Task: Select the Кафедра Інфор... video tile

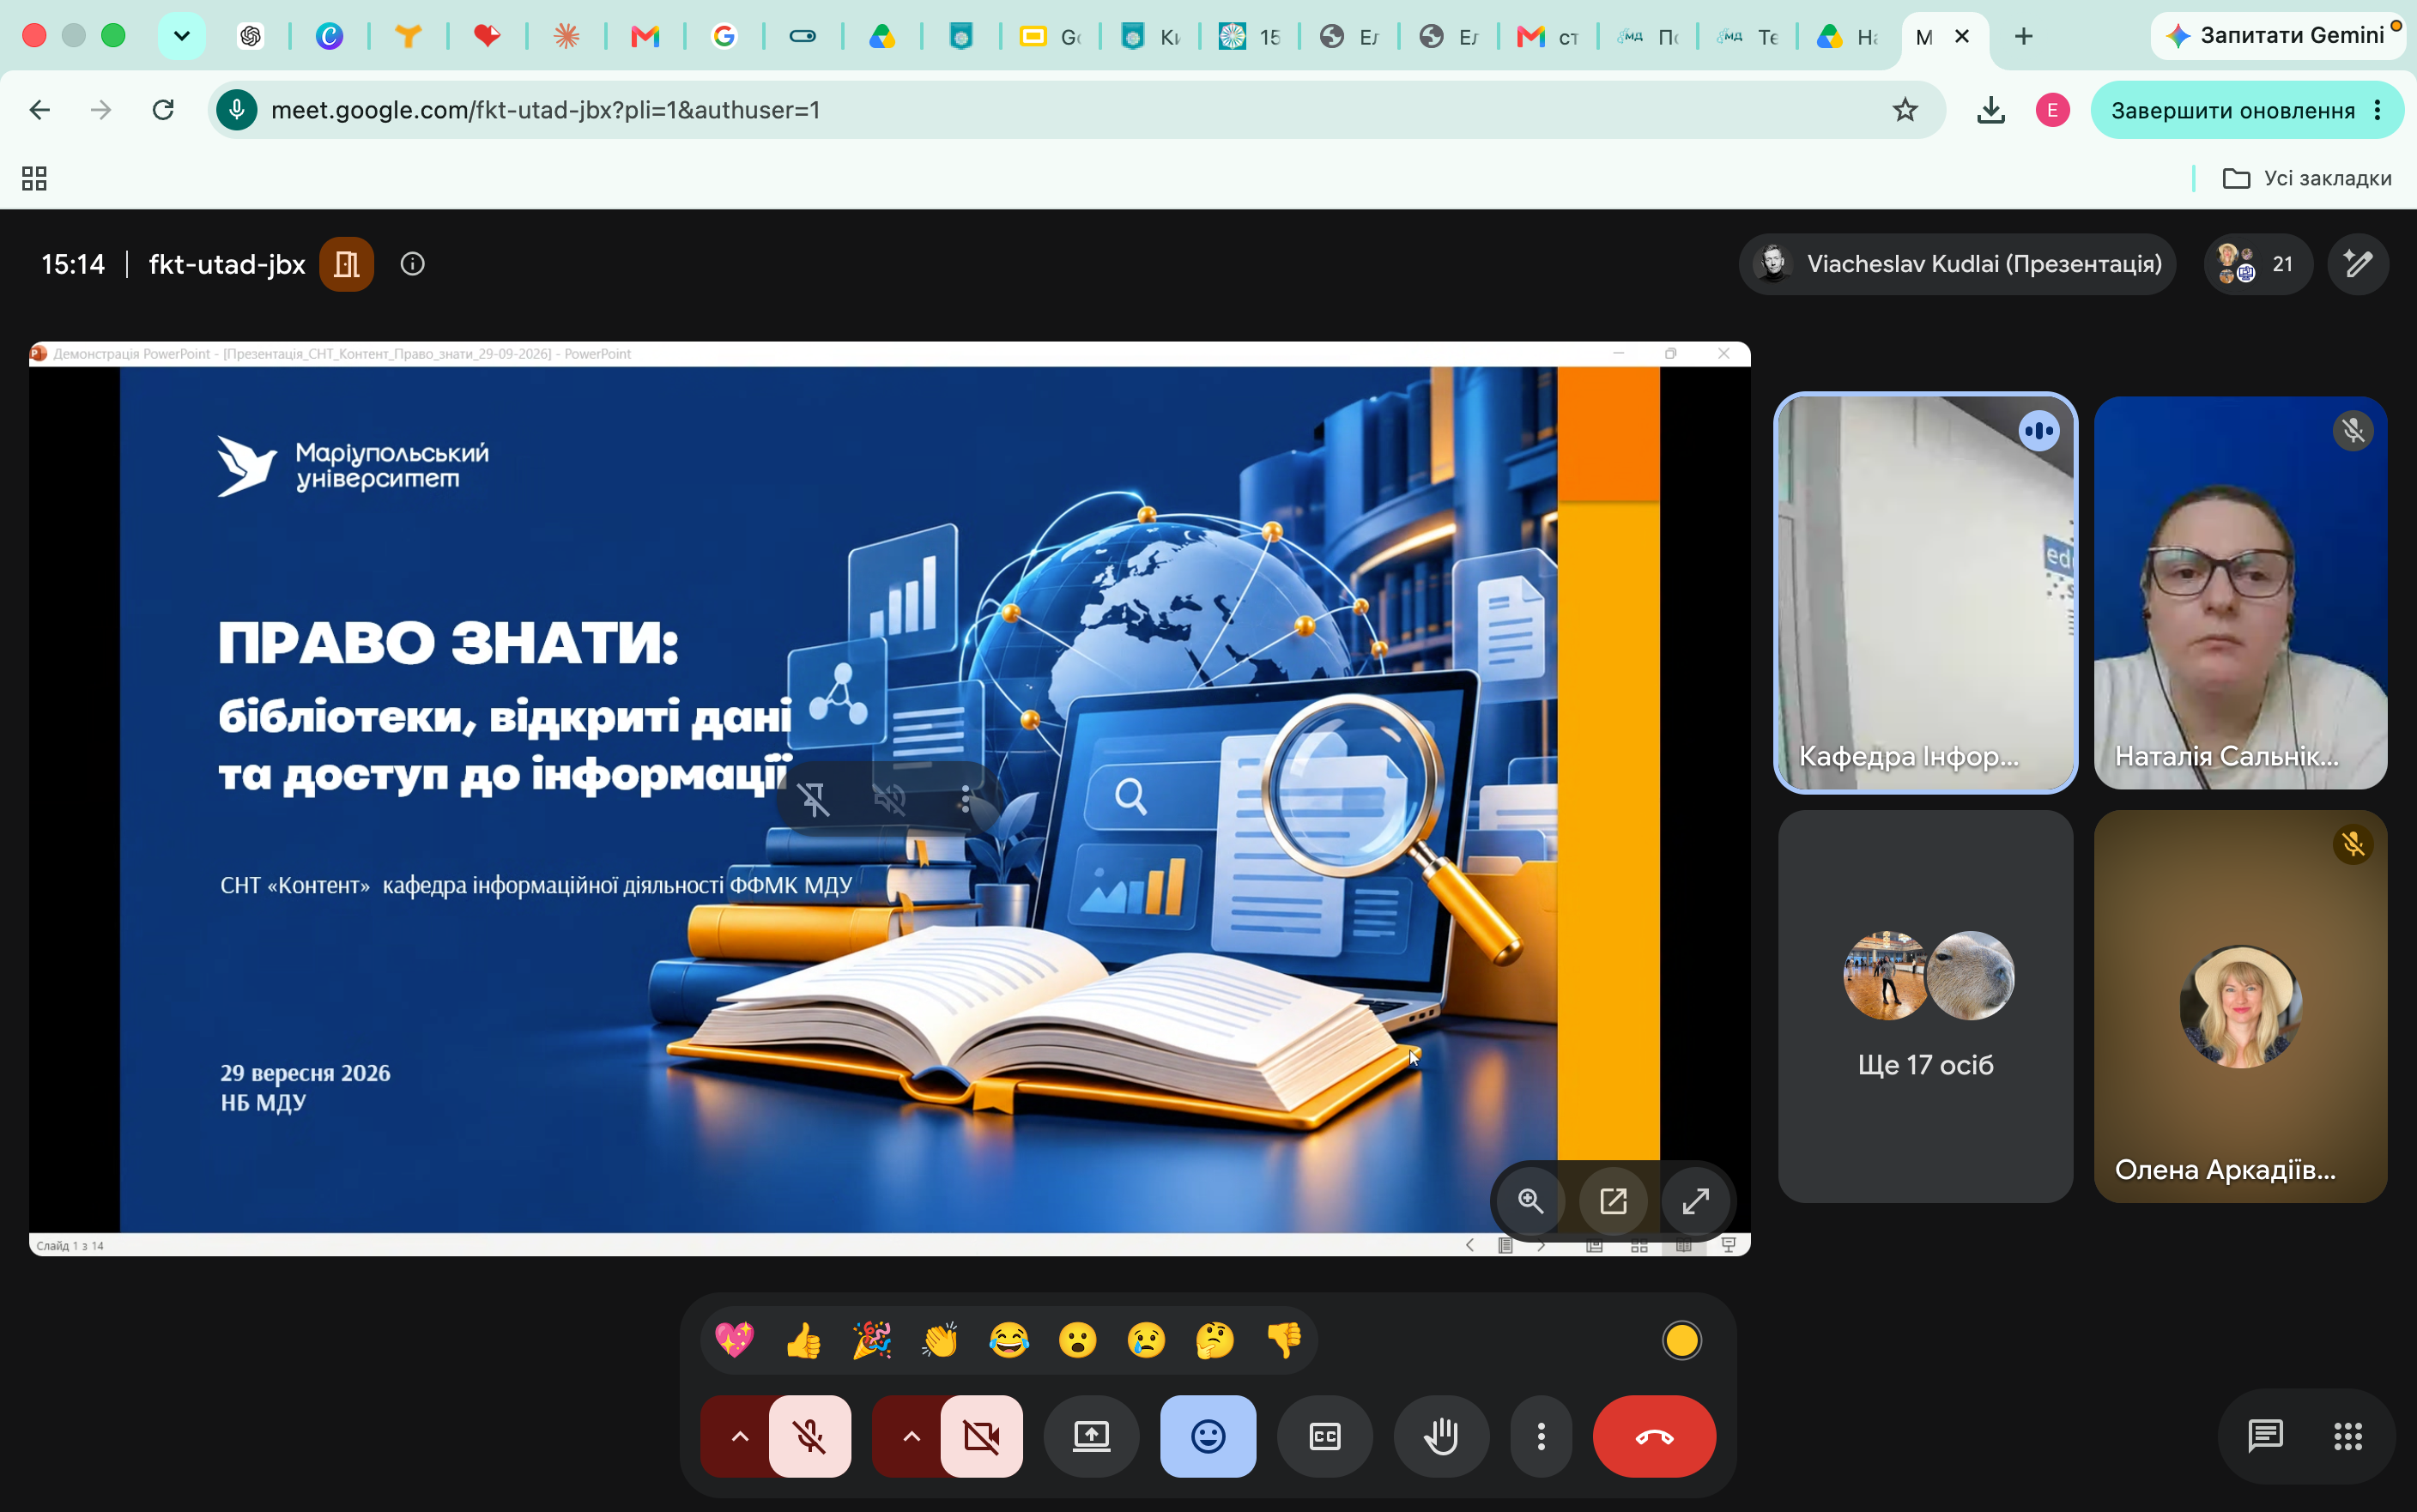Action: [x=1925, y=593]
